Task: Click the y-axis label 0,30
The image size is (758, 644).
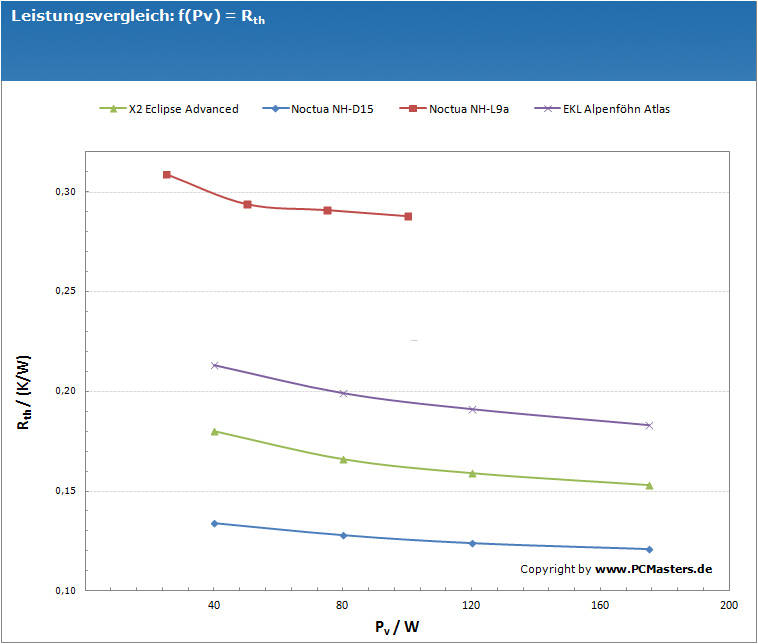Action: click(x=66, y=192)
